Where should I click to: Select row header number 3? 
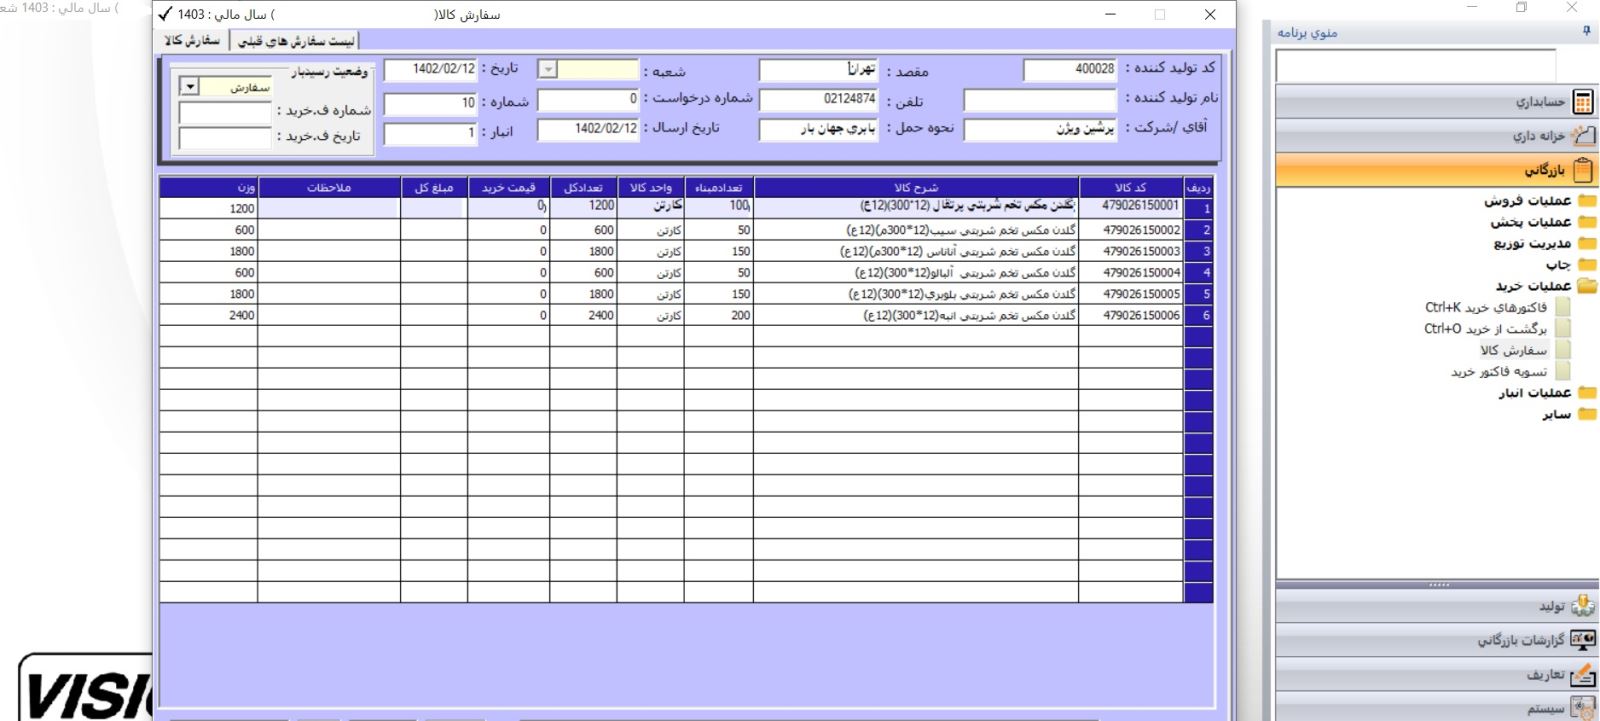click(1198, 252)
